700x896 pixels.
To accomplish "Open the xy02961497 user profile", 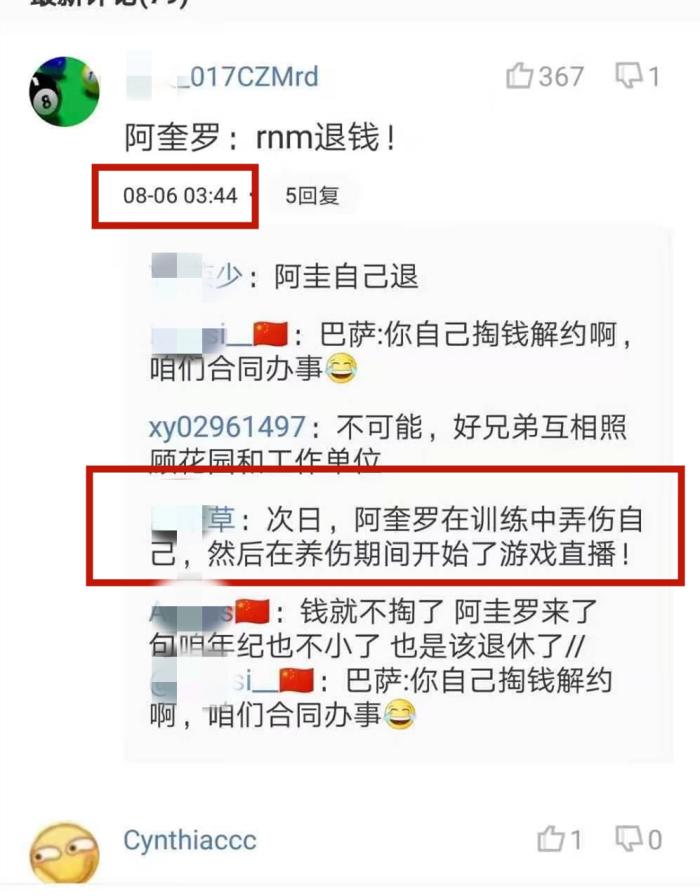I will (x=227, y=427).
